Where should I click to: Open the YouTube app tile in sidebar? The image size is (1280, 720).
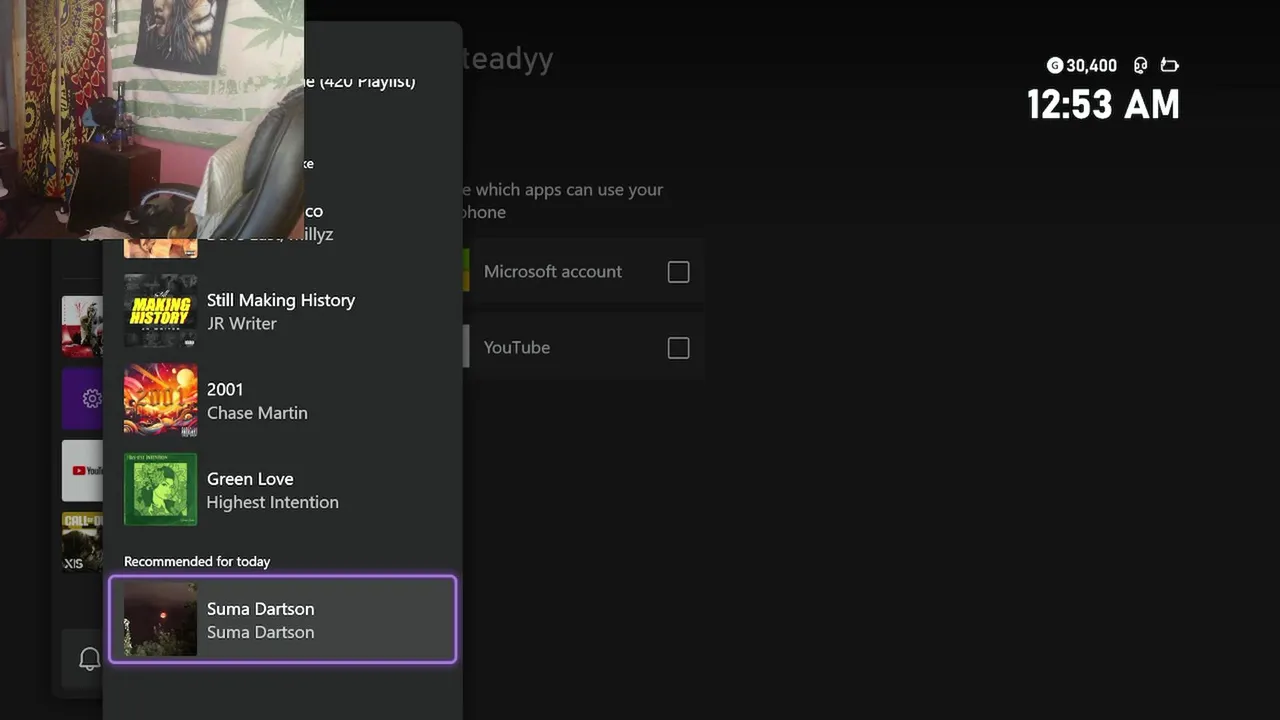coord(83,470)
